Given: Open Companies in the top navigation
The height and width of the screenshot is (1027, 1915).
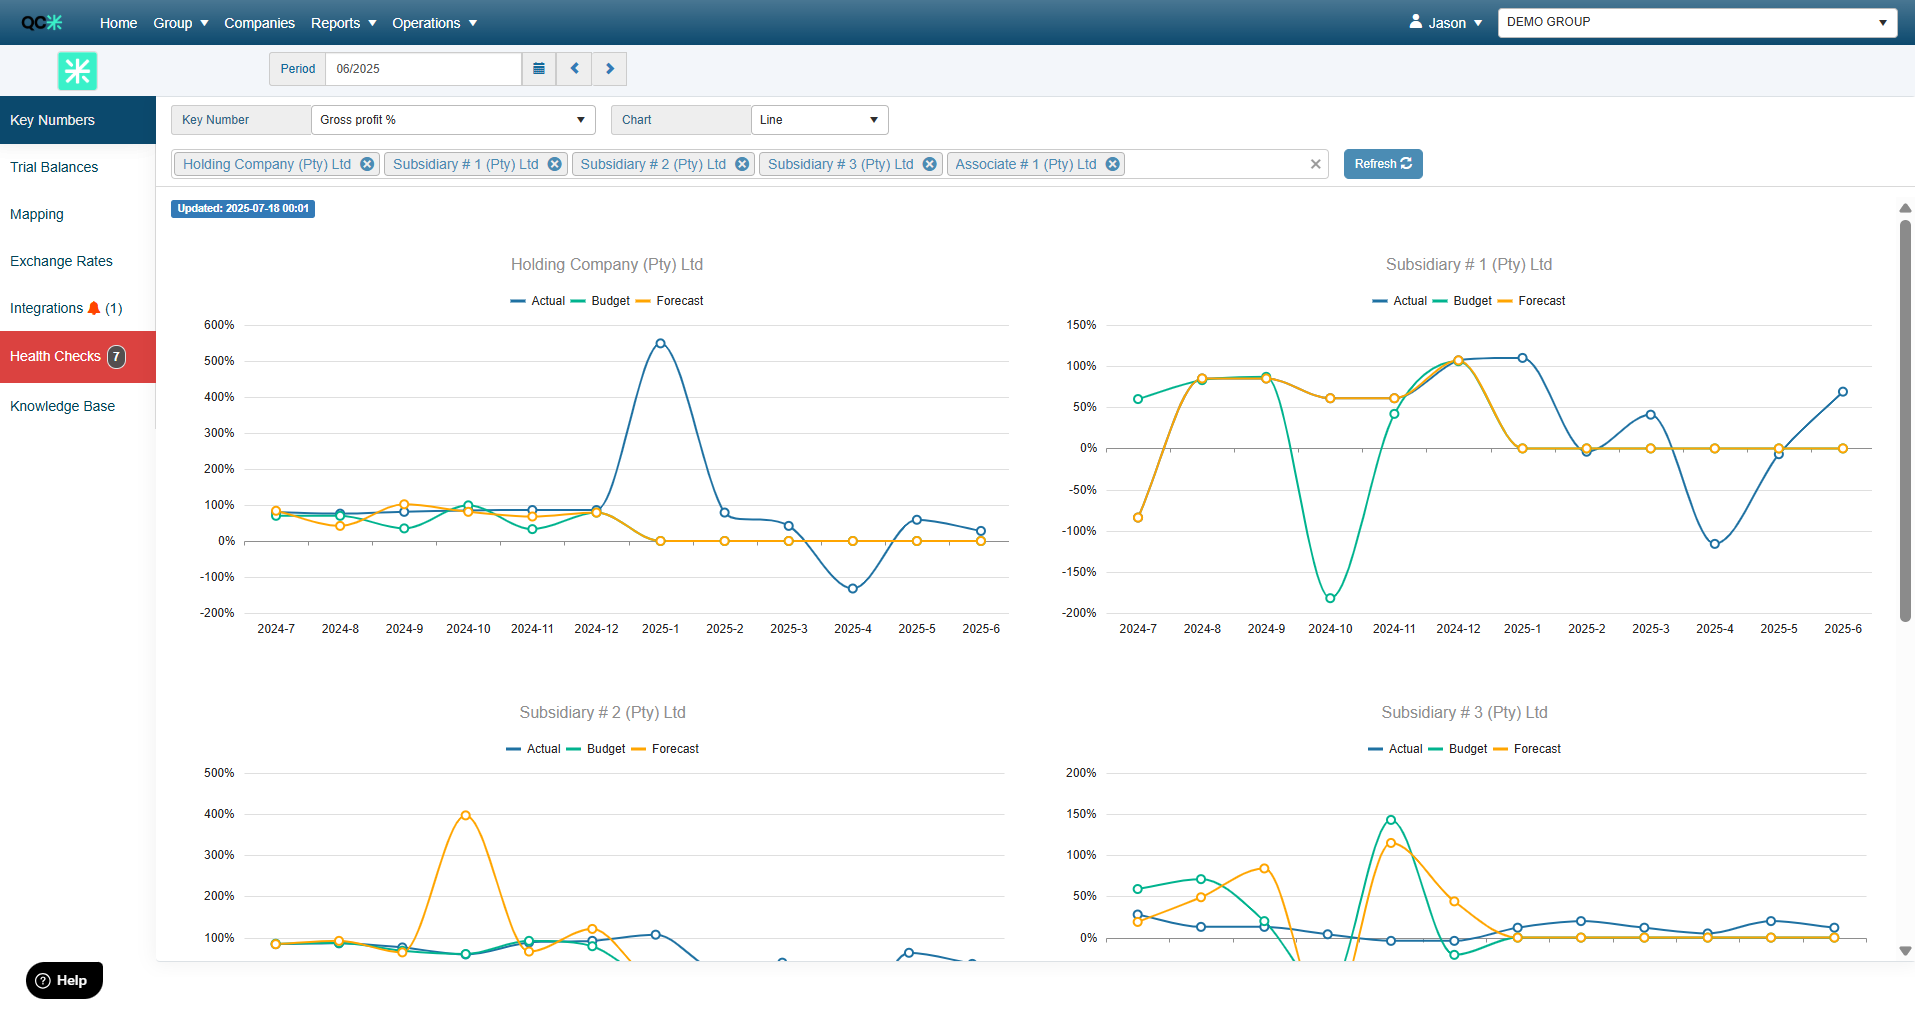Looking at the screenshot, I should click(x=259, y=23).
